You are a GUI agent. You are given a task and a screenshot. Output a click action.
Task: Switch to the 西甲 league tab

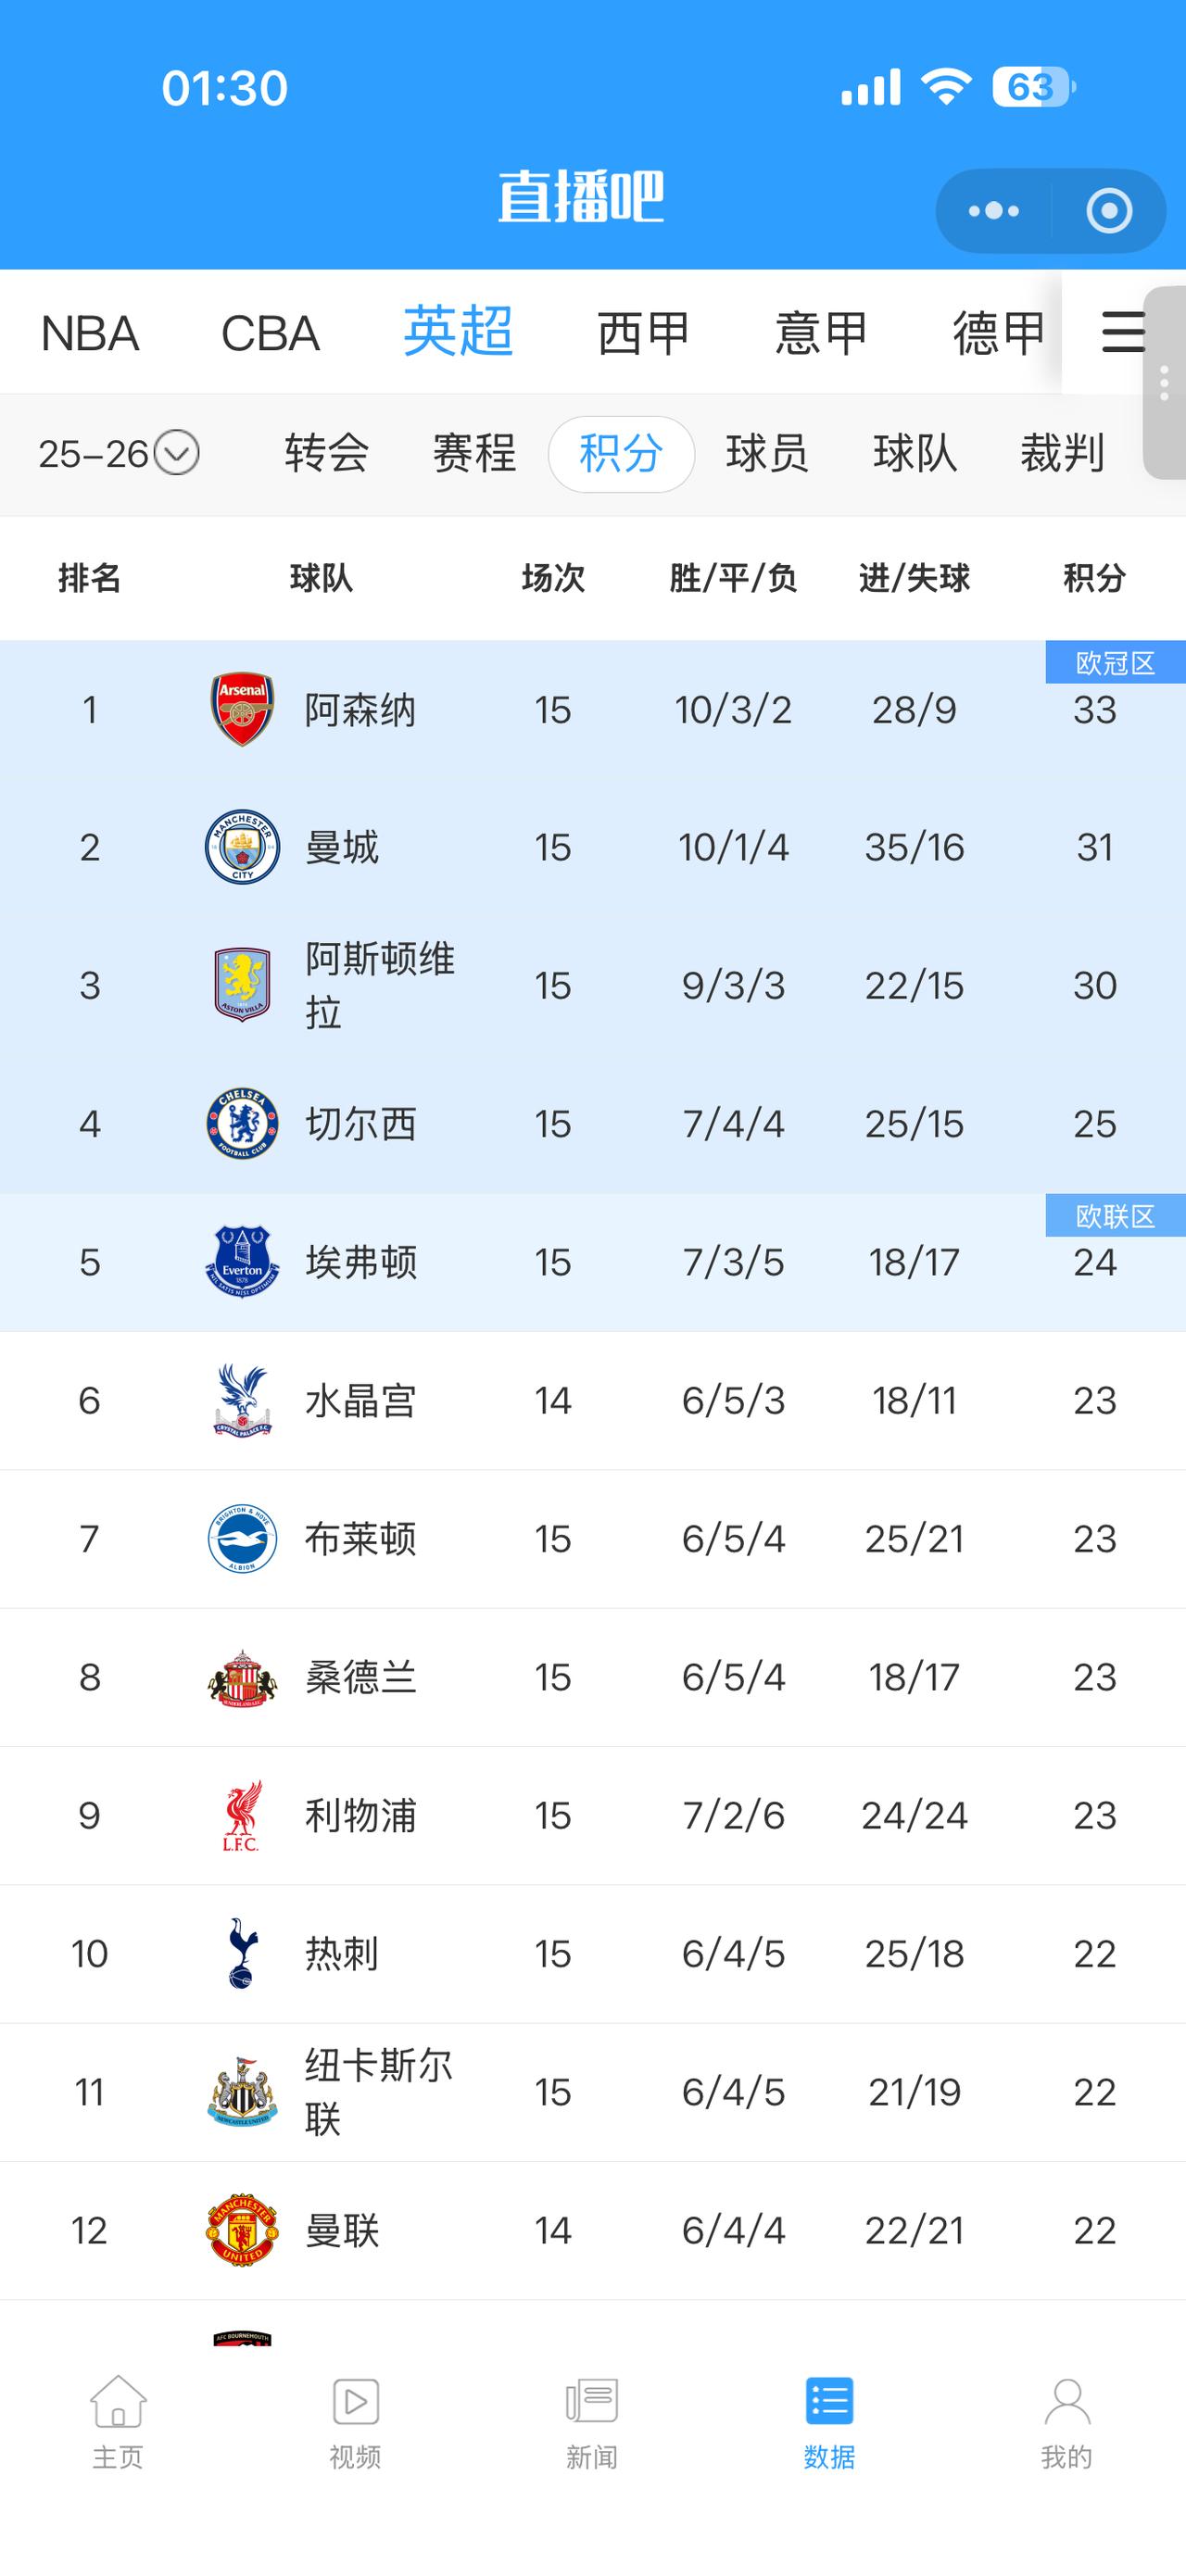coord(643,333)
